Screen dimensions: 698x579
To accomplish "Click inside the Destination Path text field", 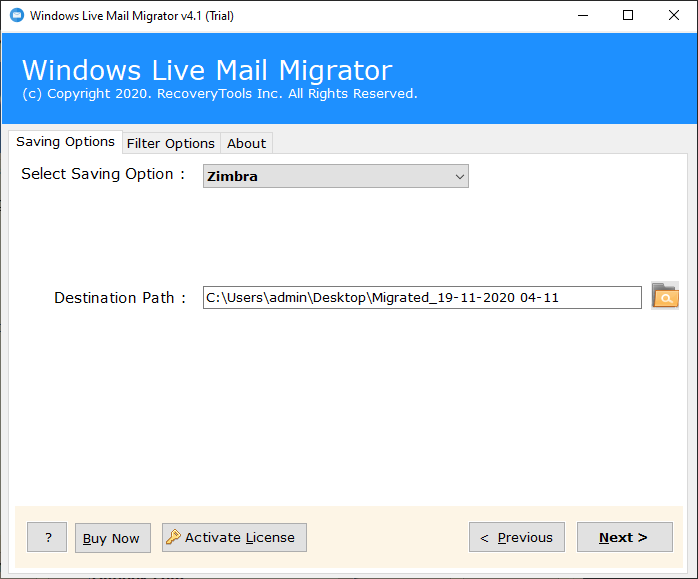I will tap(422, 297).
